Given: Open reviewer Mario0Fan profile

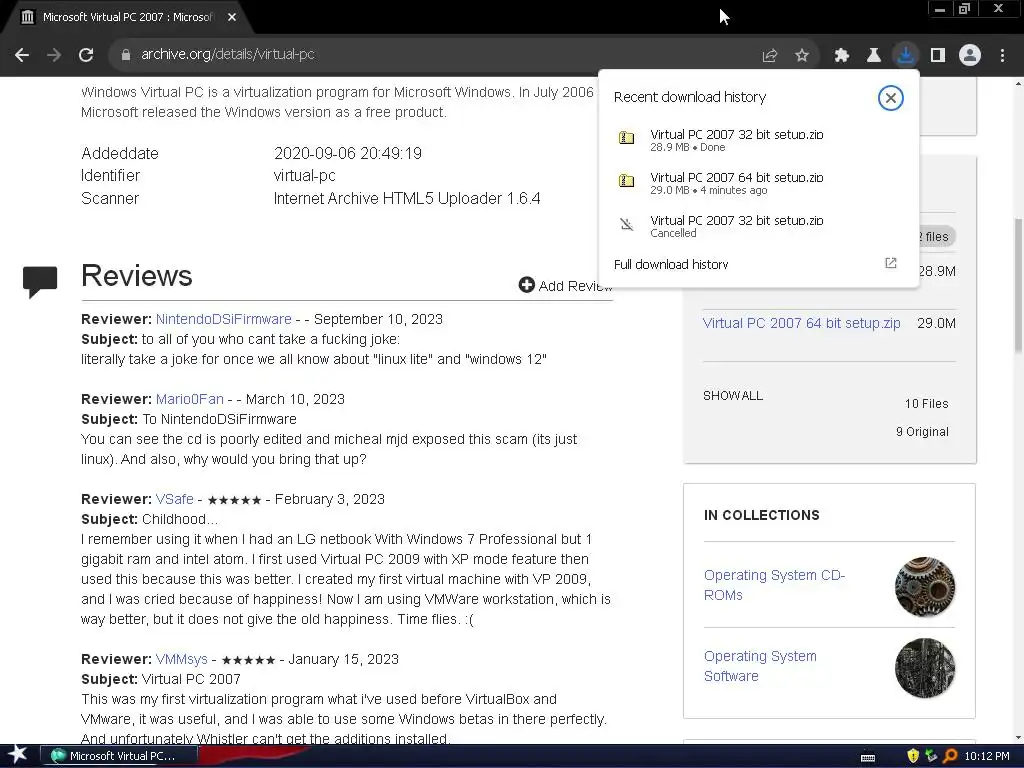Looking at the screenshot, I should click(x=189, y=399).
